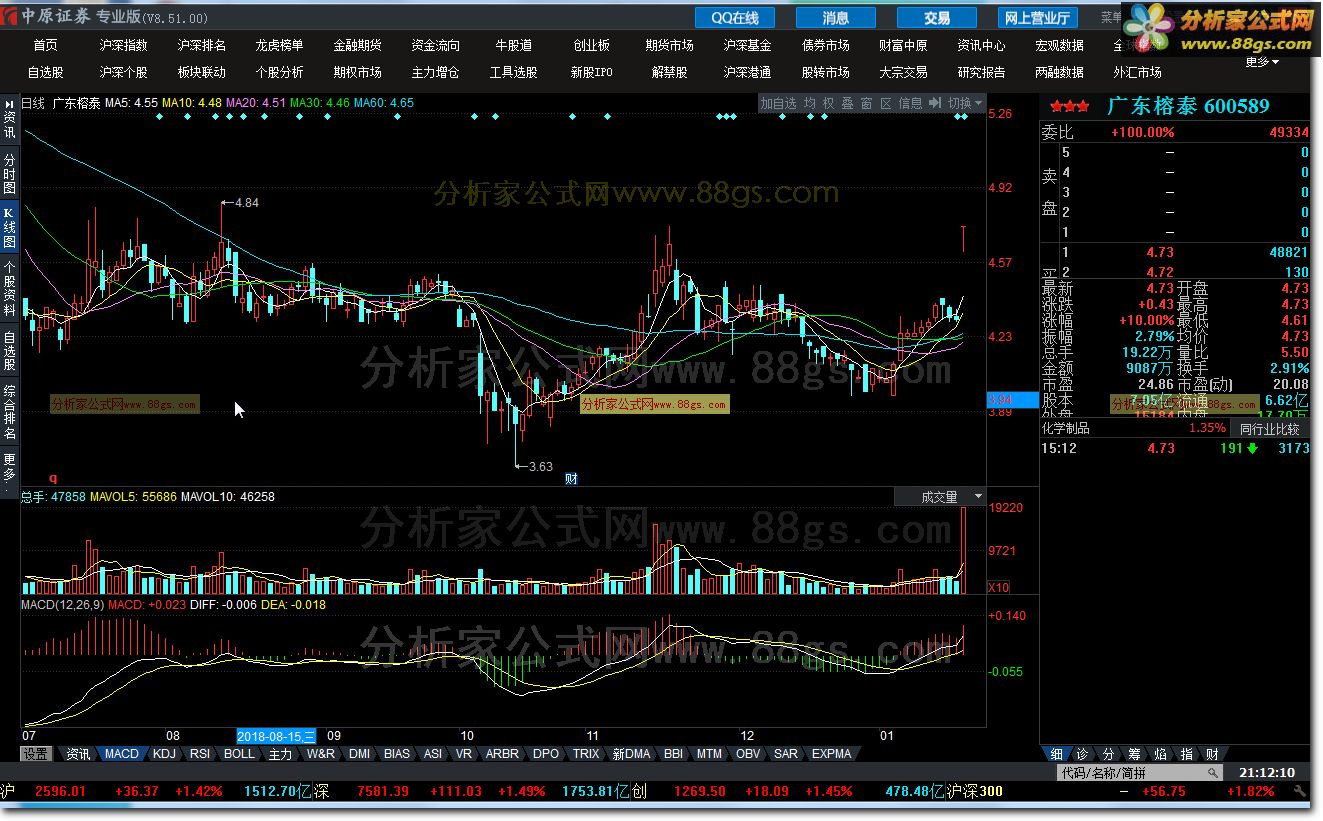Open the 板块联动 menu

pyautogui.click(x=201, y=72)
